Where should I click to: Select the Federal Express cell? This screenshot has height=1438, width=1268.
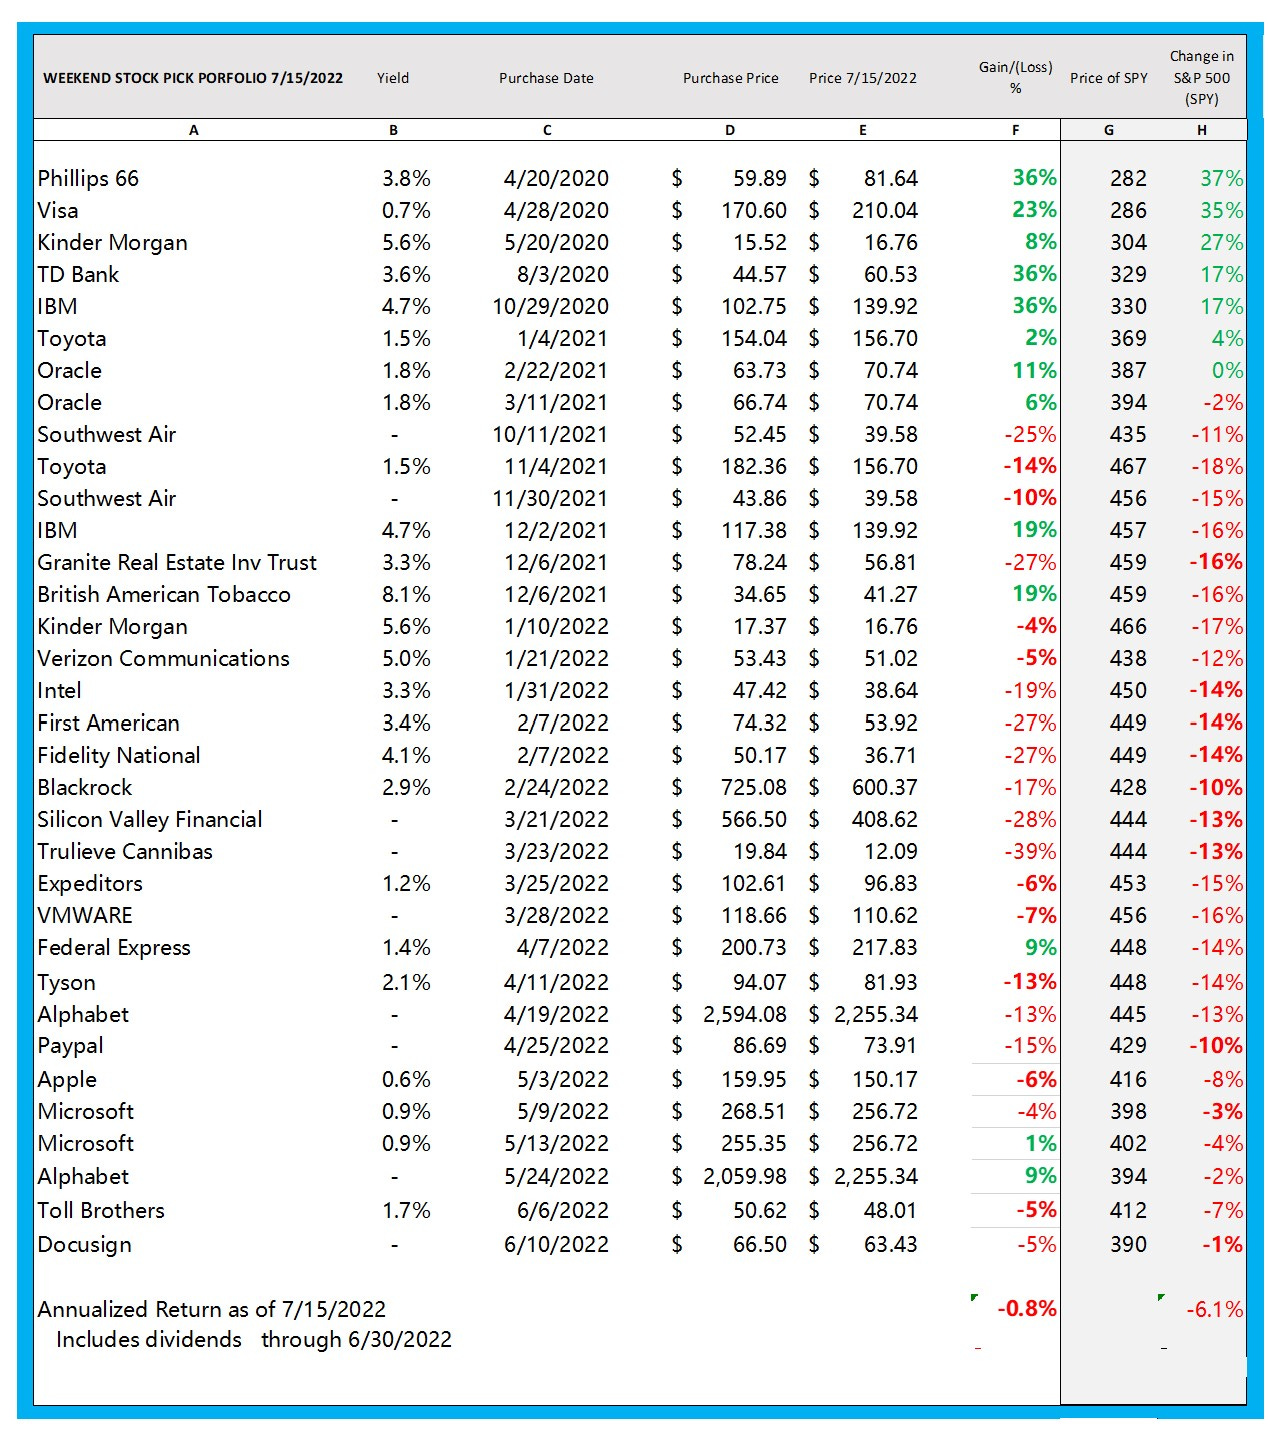[x=114, y=947]
